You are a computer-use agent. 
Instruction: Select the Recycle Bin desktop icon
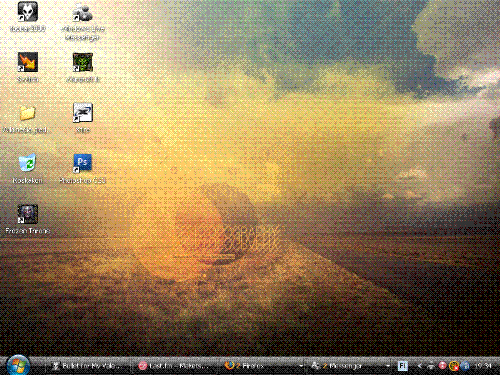click(x=27, y=169)
